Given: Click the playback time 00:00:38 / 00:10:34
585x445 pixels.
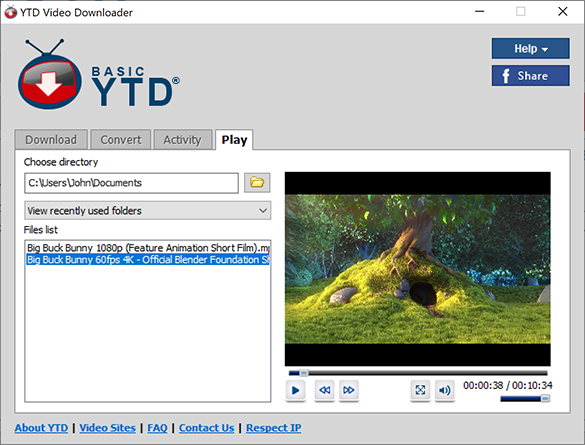Looking at the screenshot, I should [507, 385].
